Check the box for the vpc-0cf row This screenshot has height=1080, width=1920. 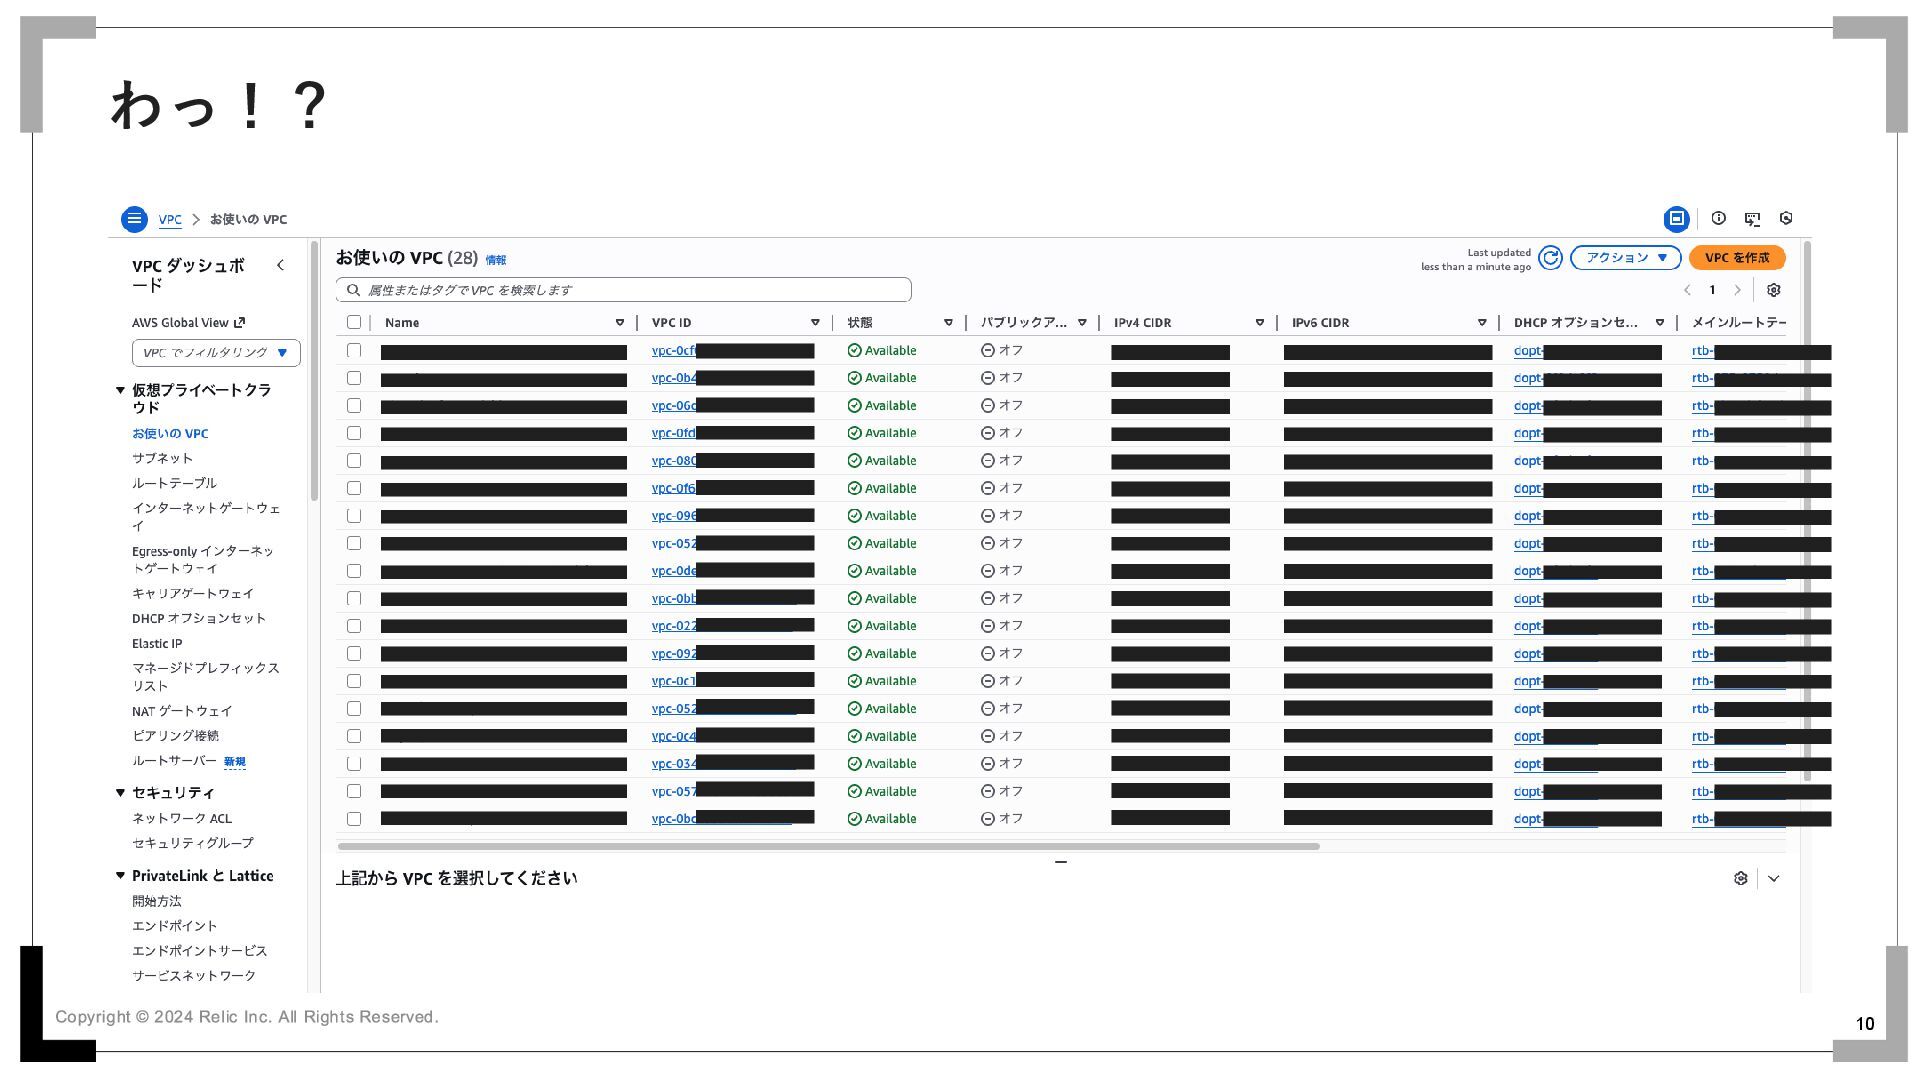pyautogui.click(x=354, y=350)
